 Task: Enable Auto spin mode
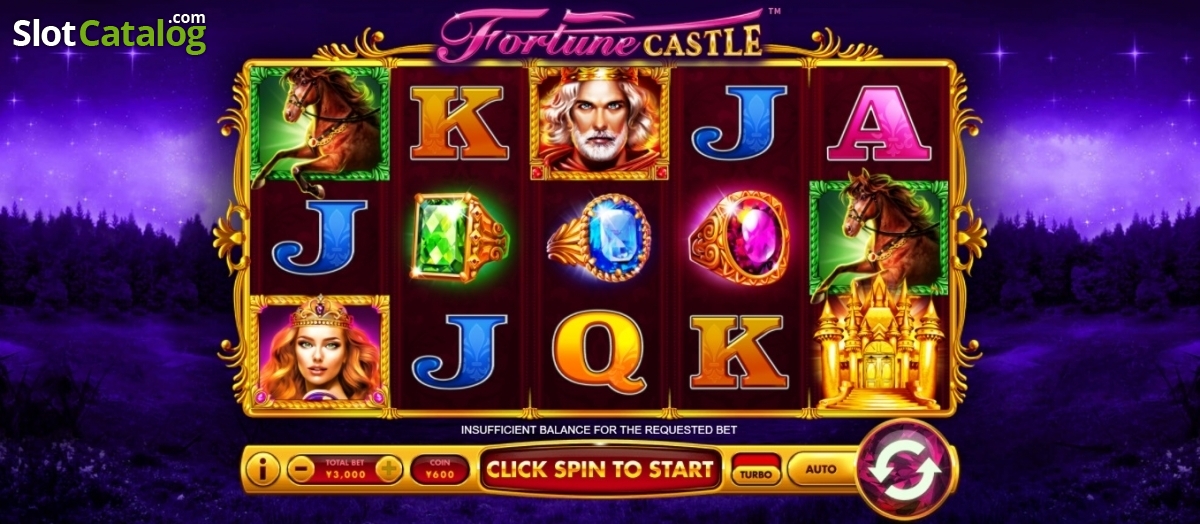click(x=820, y=469)
